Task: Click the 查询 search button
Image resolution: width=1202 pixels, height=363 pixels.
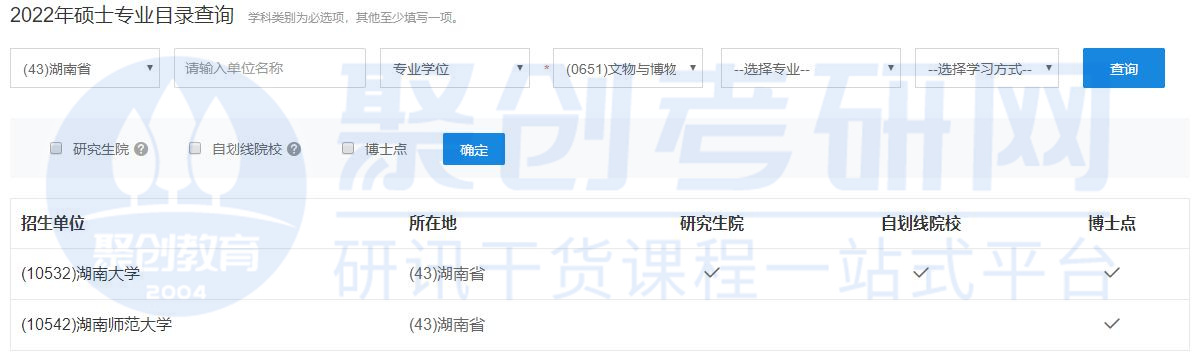Action: [x=1124, y=68]
